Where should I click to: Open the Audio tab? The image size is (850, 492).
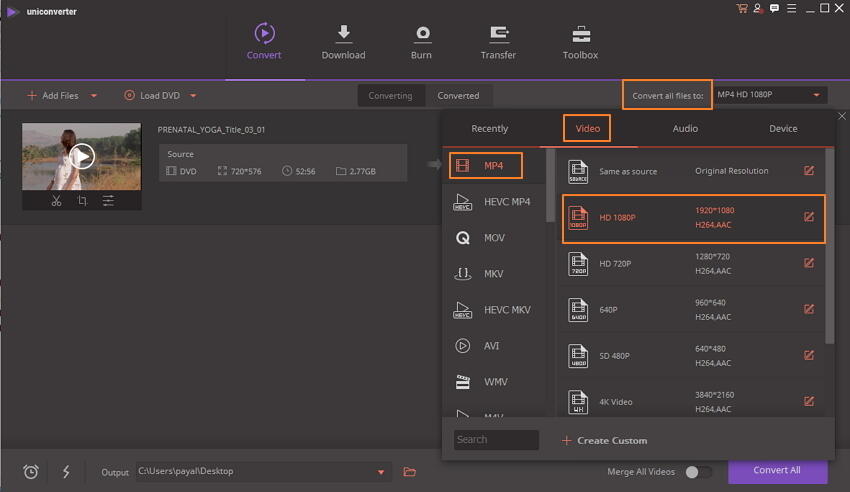[685, 128]
